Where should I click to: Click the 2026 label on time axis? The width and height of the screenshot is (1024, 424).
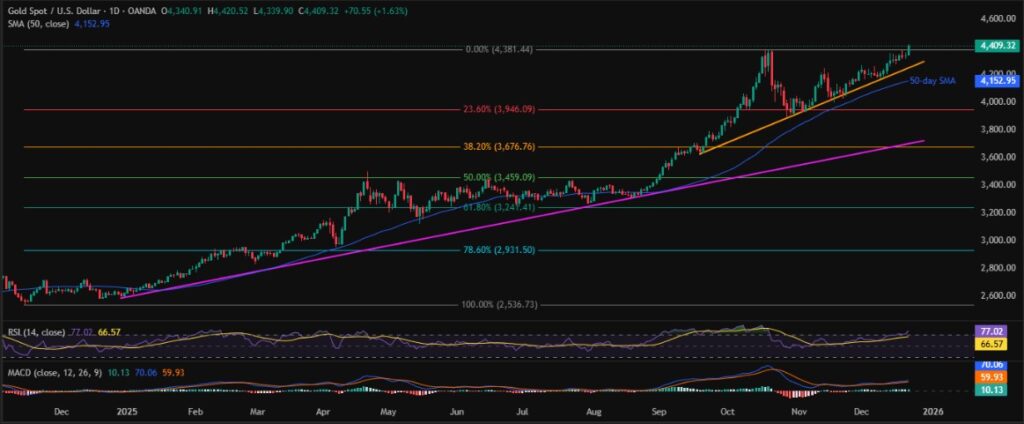tap(933, 413)
